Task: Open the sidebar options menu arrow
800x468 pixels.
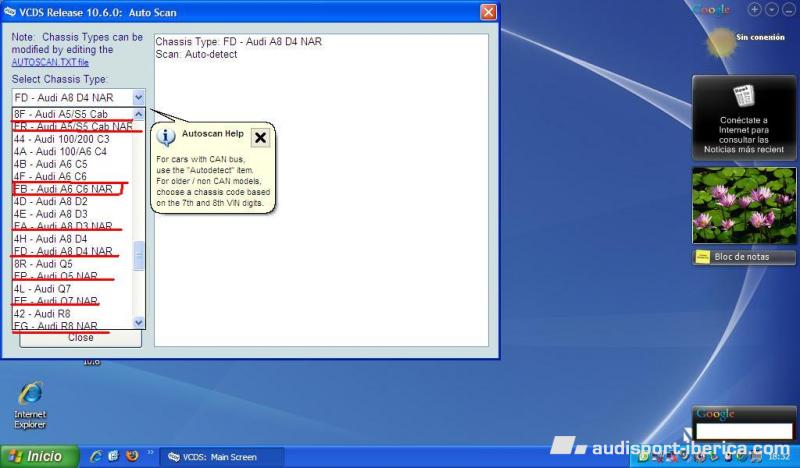Action: click(x=771, y=9)
